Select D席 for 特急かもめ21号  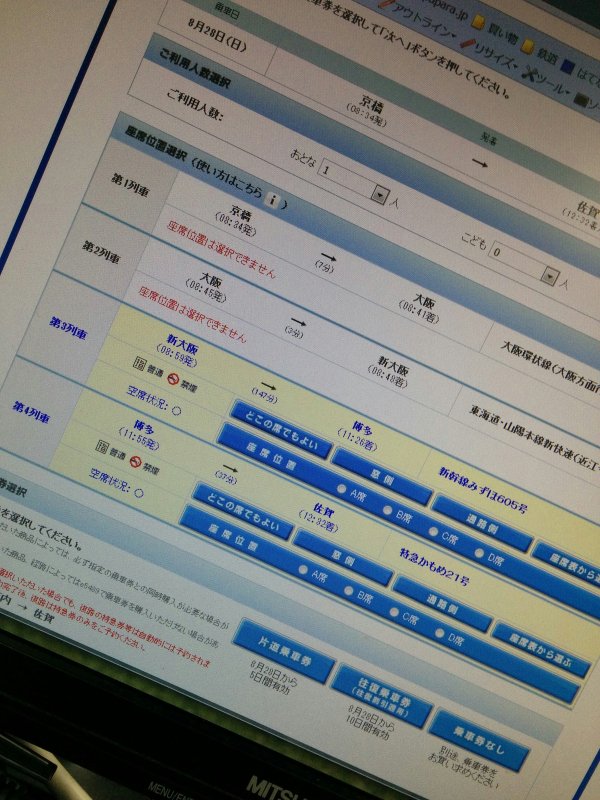coord(440,633)
